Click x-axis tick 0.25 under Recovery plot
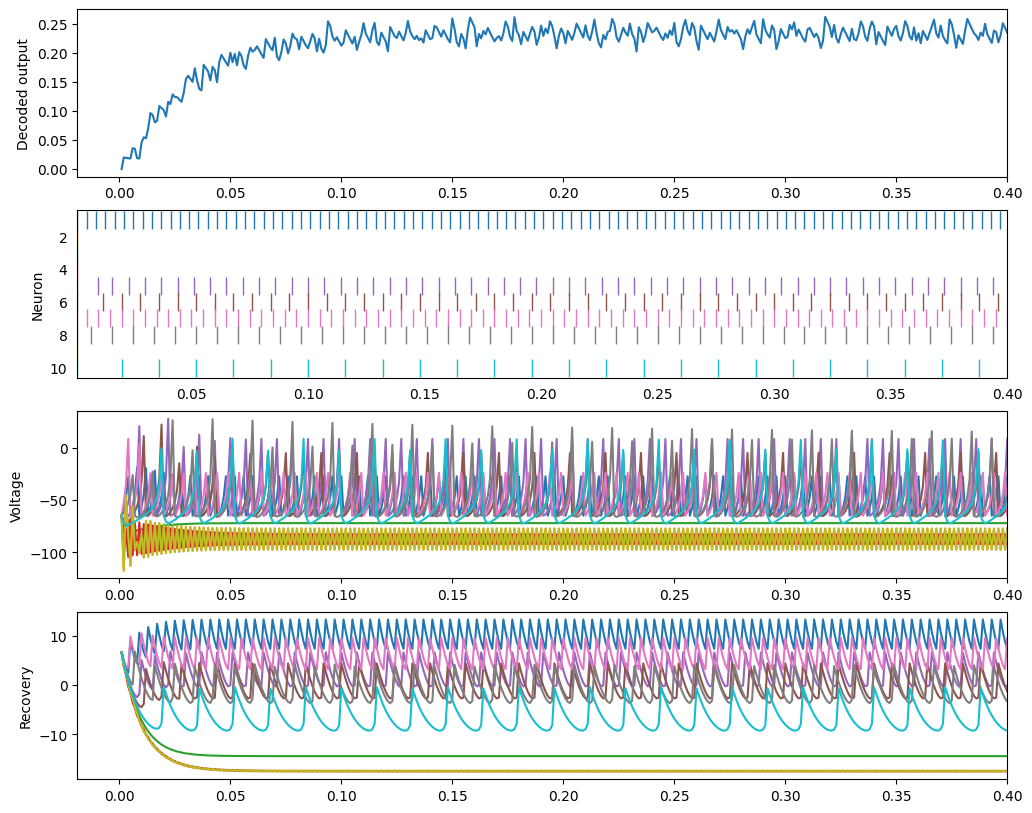This screenshot has height=813, width=1032. (675, 797)
